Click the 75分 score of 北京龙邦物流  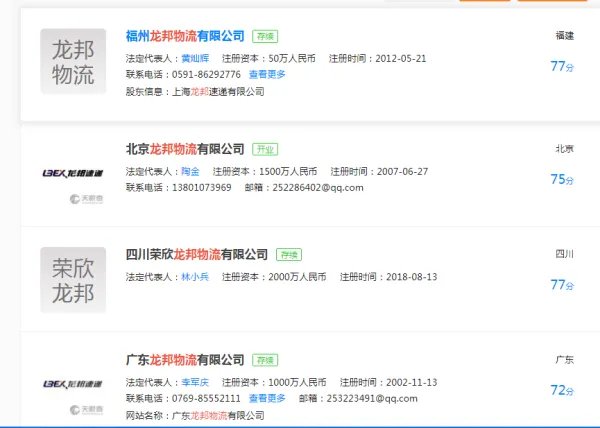coord(562,179)
